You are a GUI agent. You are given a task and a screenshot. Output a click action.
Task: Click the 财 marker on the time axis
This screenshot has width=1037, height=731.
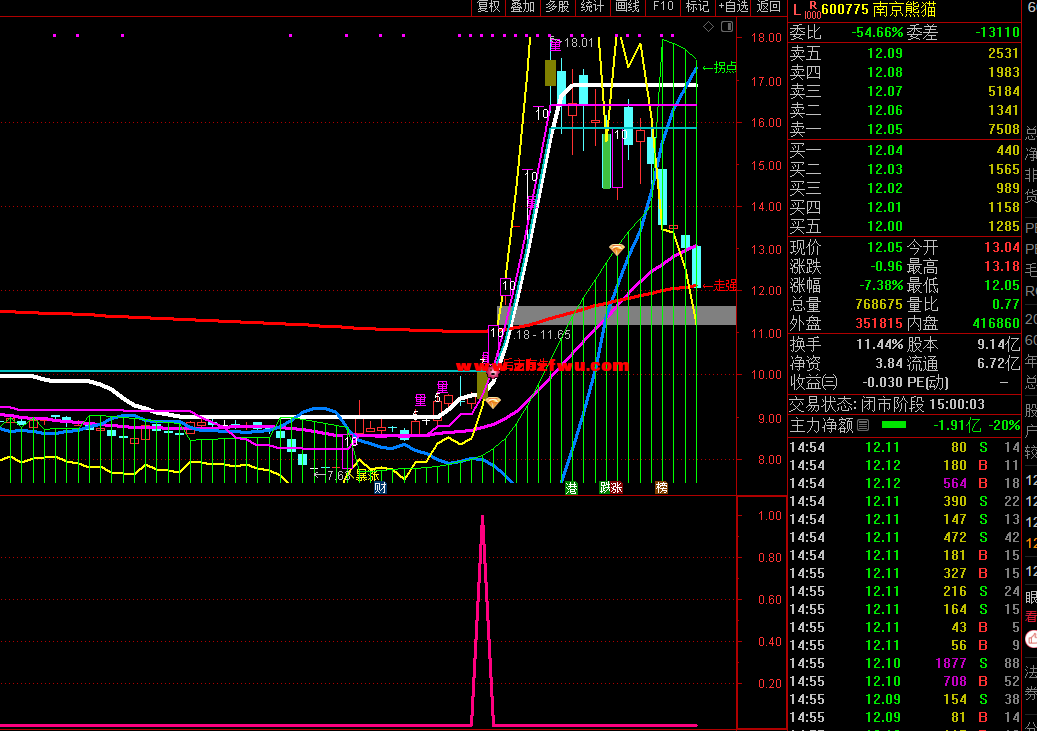[x=380, y=488]
